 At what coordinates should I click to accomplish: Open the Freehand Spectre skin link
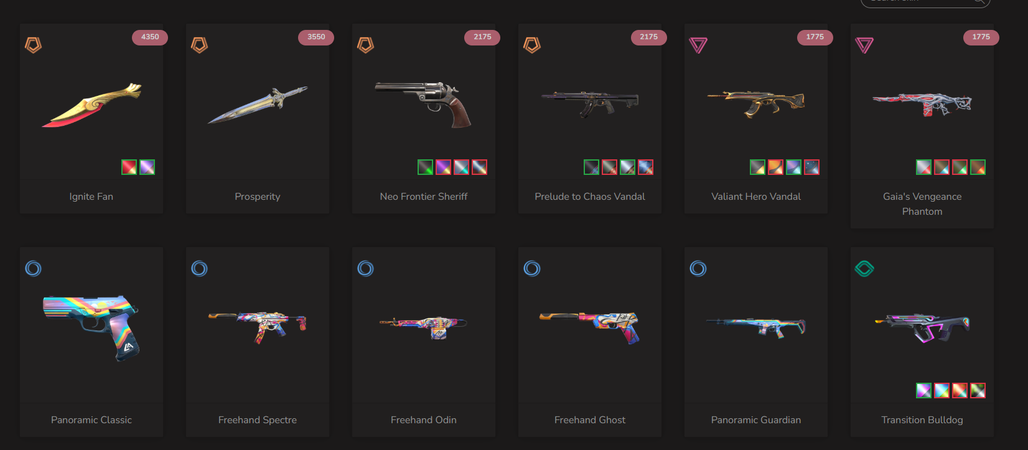coord(258,420)
